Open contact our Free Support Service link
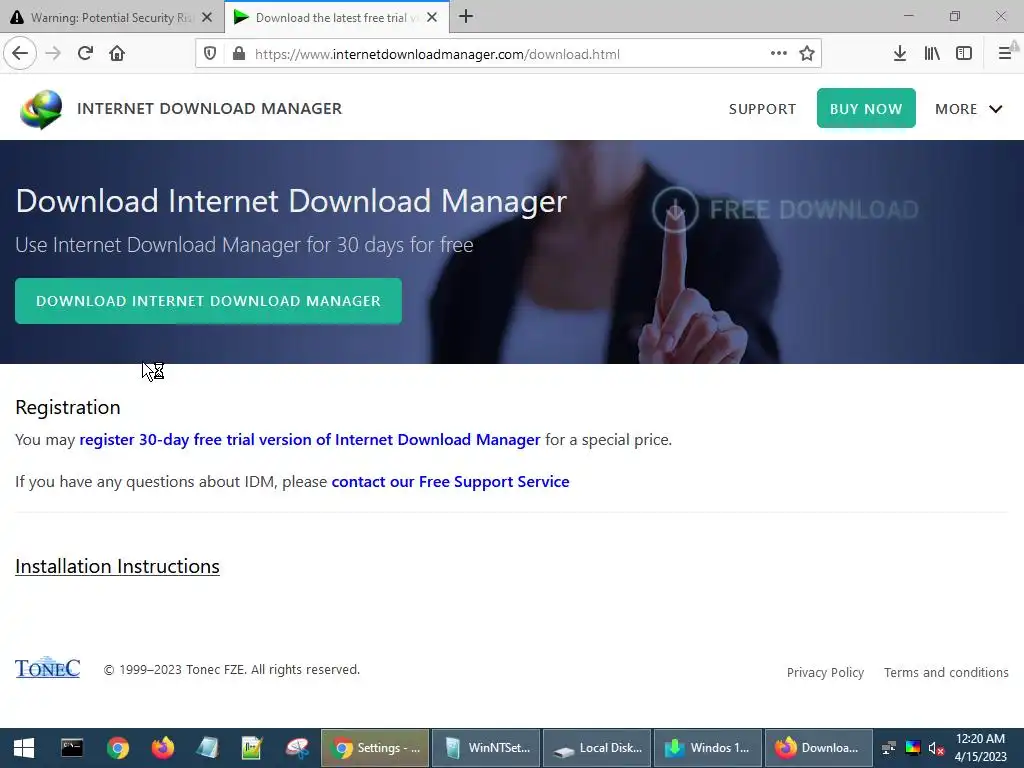The width and height of the screenshot is (1024, 768). (x=451, y=481)
